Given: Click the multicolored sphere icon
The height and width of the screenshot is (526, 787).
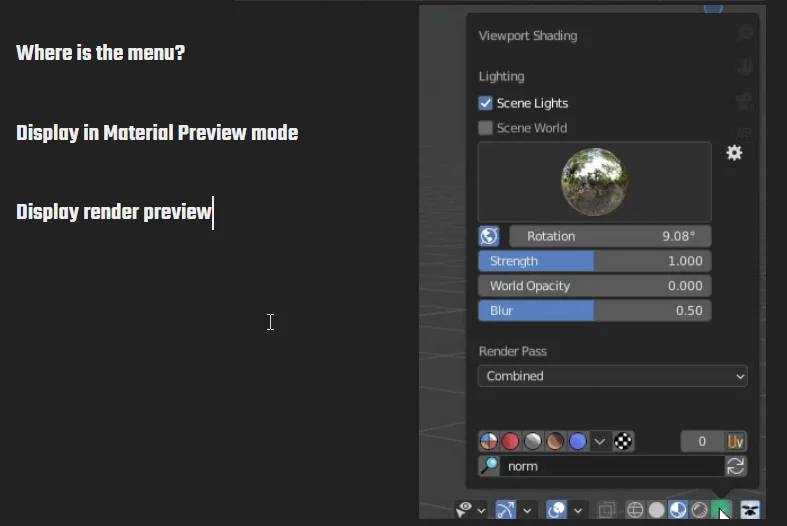Looking at the screenshot, I should coord(489,442).
